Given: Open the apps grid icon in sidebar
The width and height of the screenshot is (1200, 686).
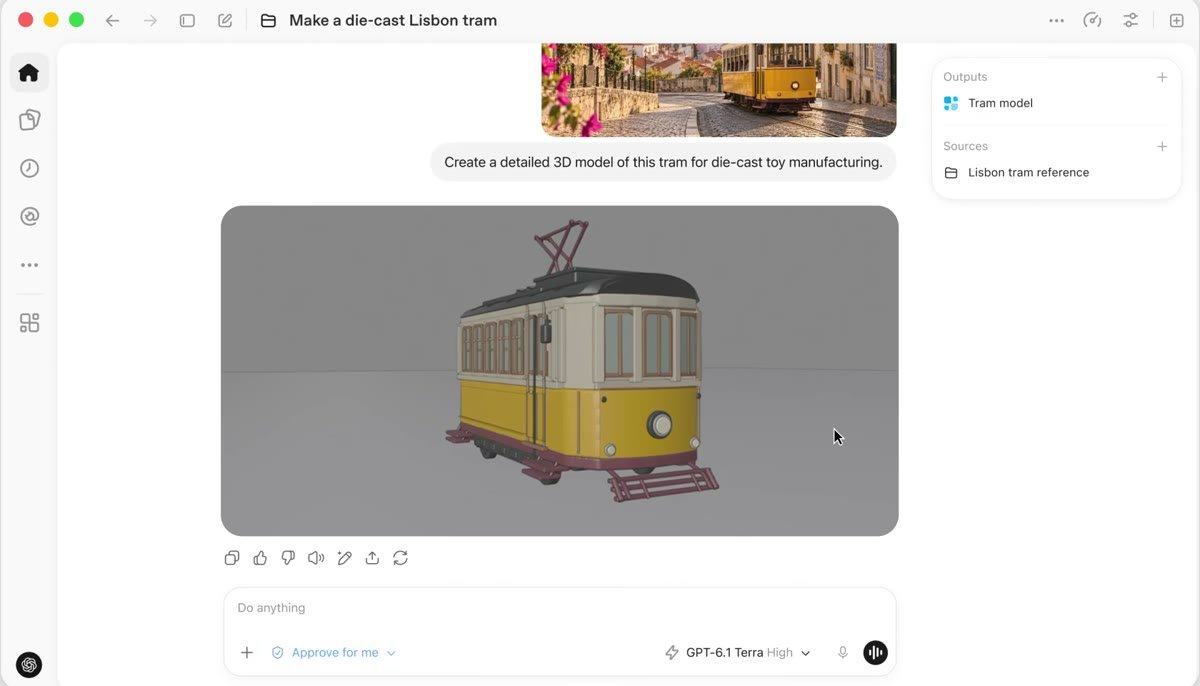Looking at the screenshot, I should pos(29,323).
